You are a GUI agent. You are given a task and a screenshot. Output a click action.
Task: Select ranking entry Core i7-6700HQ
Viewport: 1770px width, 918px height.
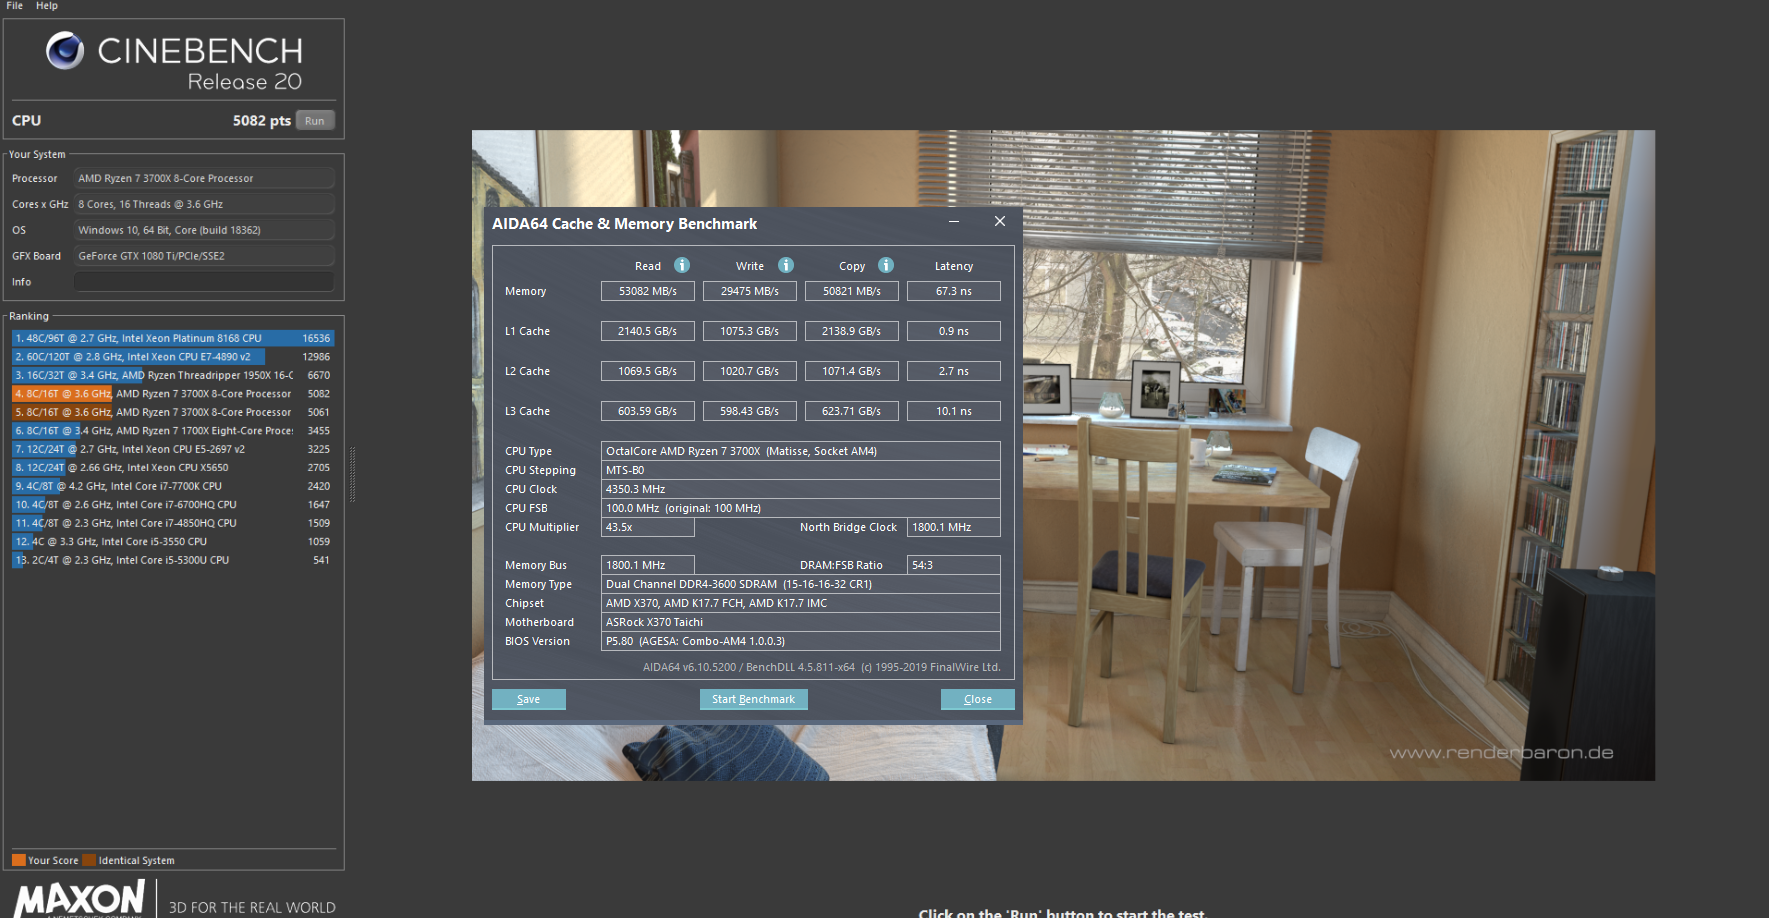click(172, 505)
